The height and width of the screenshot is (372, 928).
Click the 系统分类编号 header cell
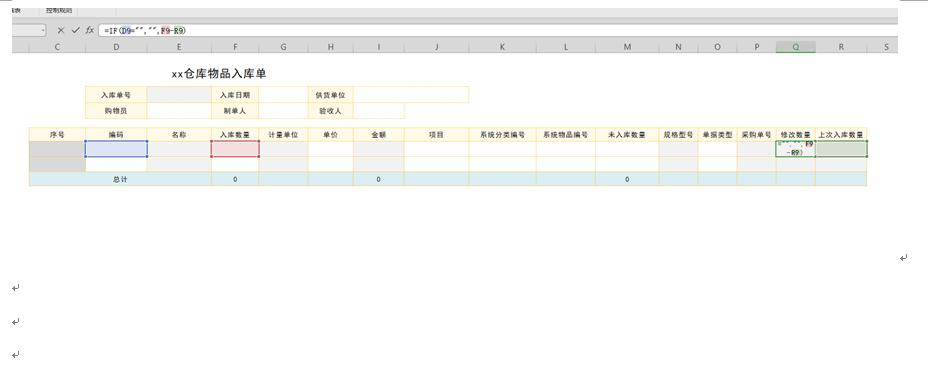502,134
